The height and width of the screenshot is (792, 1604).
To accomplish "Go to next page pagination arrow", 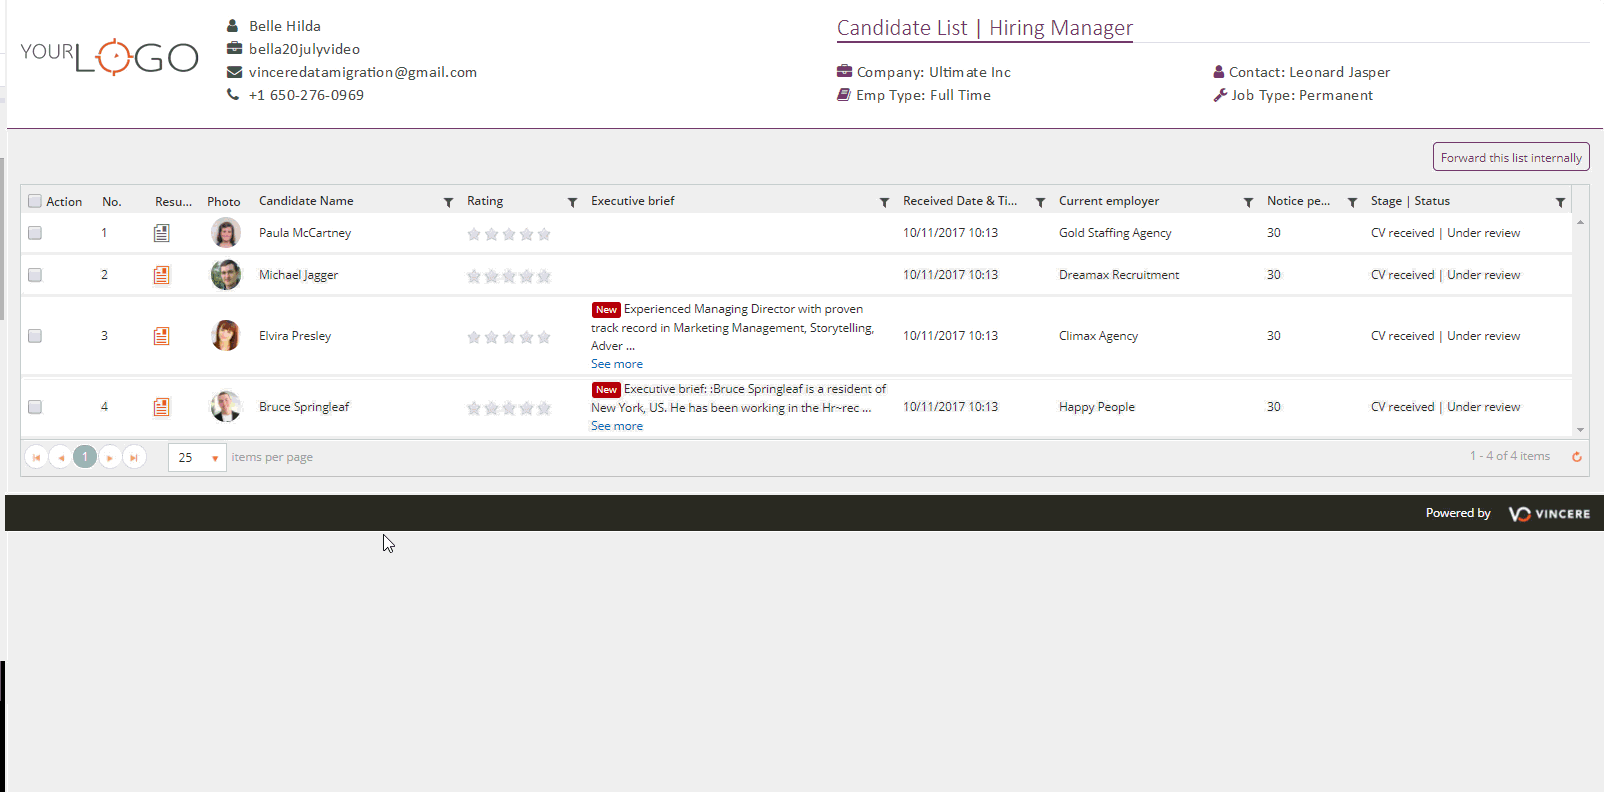I will 110,457.
